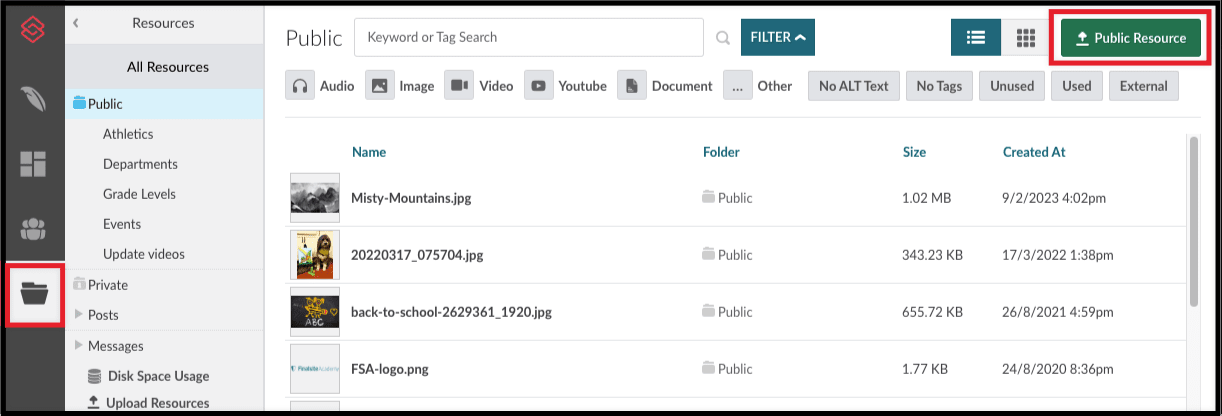Click the Keyword or Tag Search field

[529, 37]
